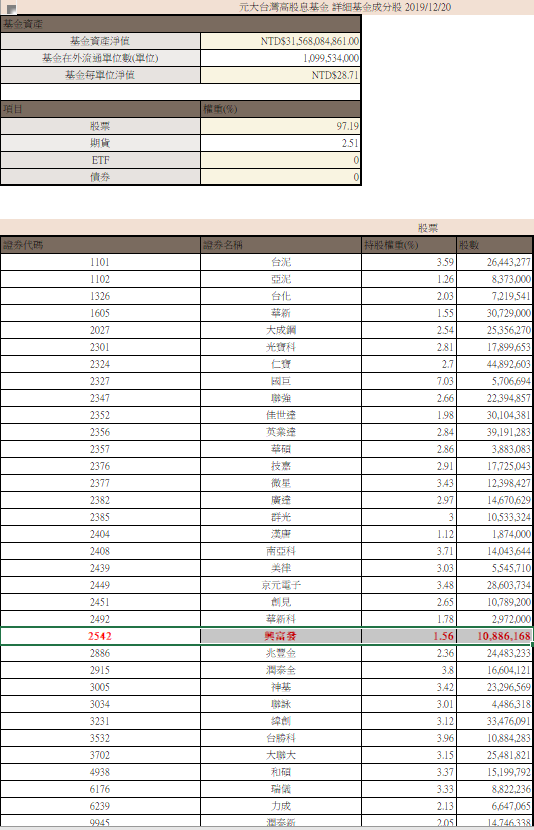Image resolution: width=534 pixels, height=830 pixels.
Task: Click the 基金資產淨值 label cell
Action: tap(100, 41)
